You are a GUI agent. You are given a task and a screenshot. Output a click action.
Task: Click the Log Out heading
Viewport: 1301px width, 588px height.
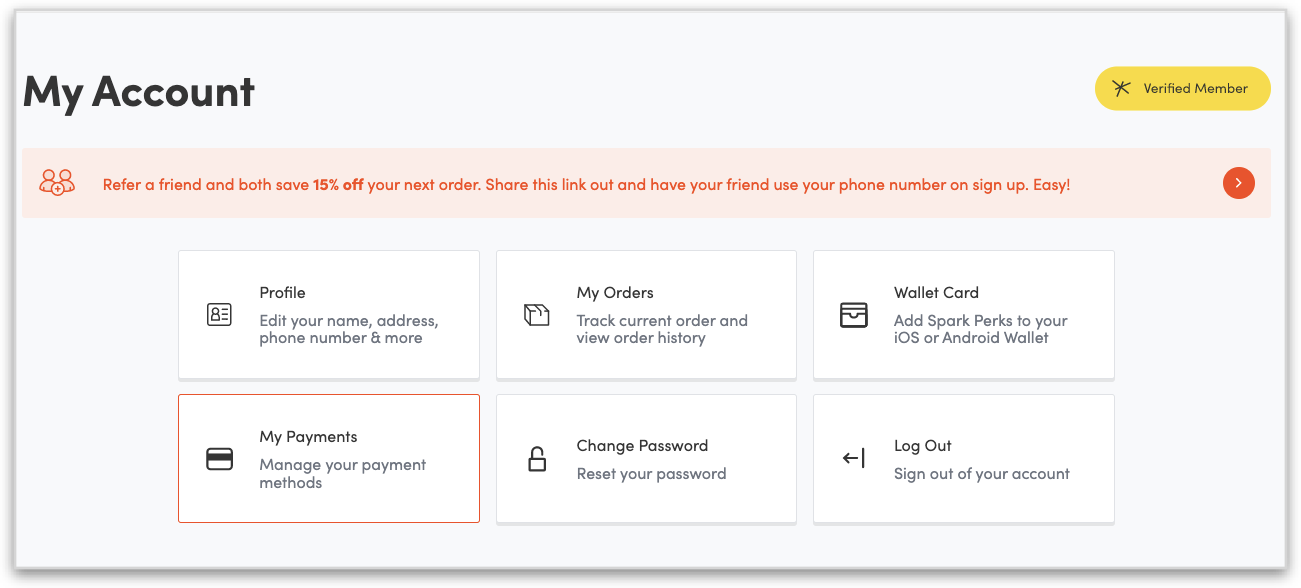click(x=922, y=446)
